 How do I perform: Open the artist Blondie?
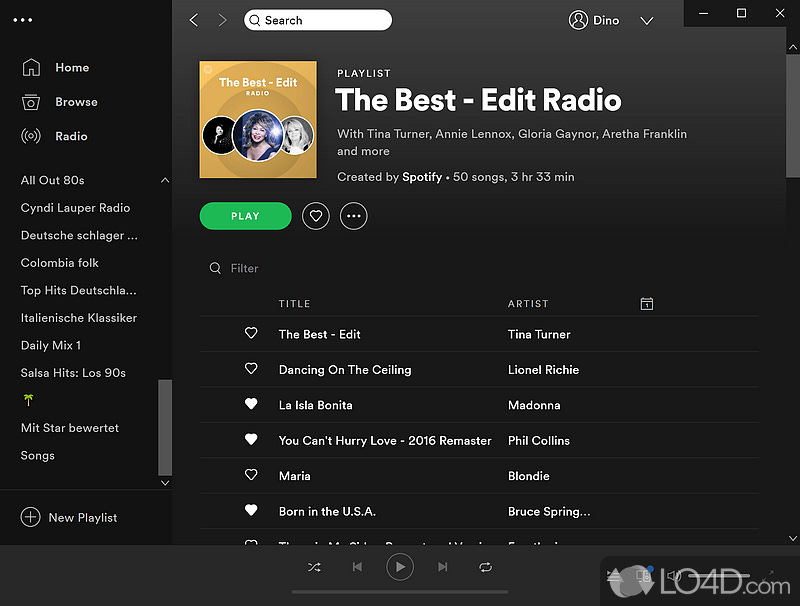tap(529, 476)
